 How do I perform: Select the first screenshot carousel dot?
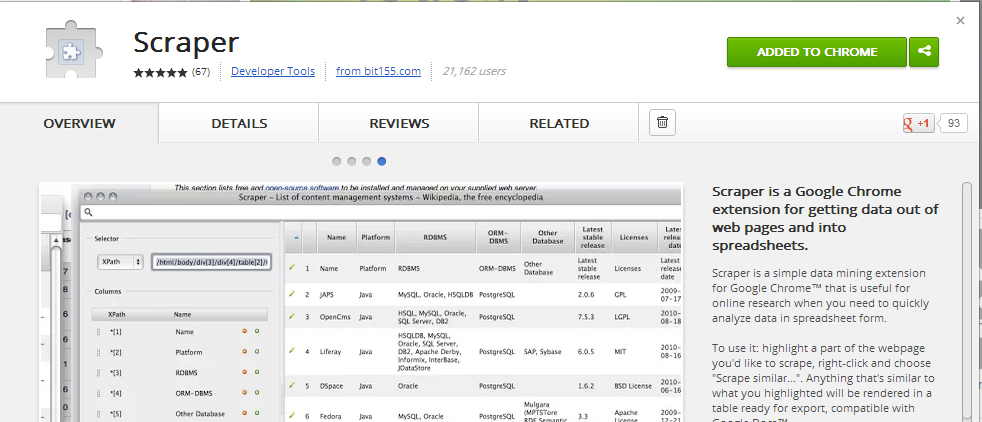(x=337, y=161)
